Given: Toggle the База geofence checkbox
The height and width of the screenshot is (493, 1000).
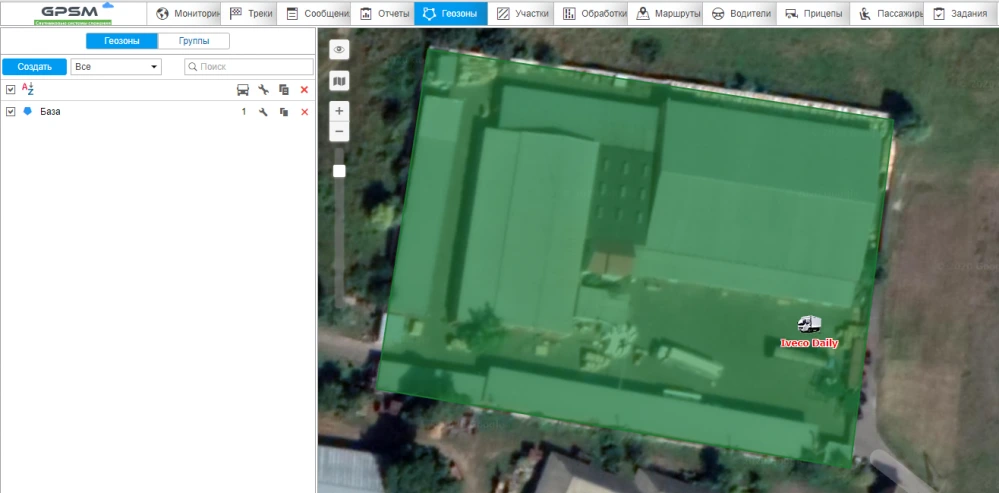Looking at the screenshot, I should pyautogui.click(x=11, y=112).
